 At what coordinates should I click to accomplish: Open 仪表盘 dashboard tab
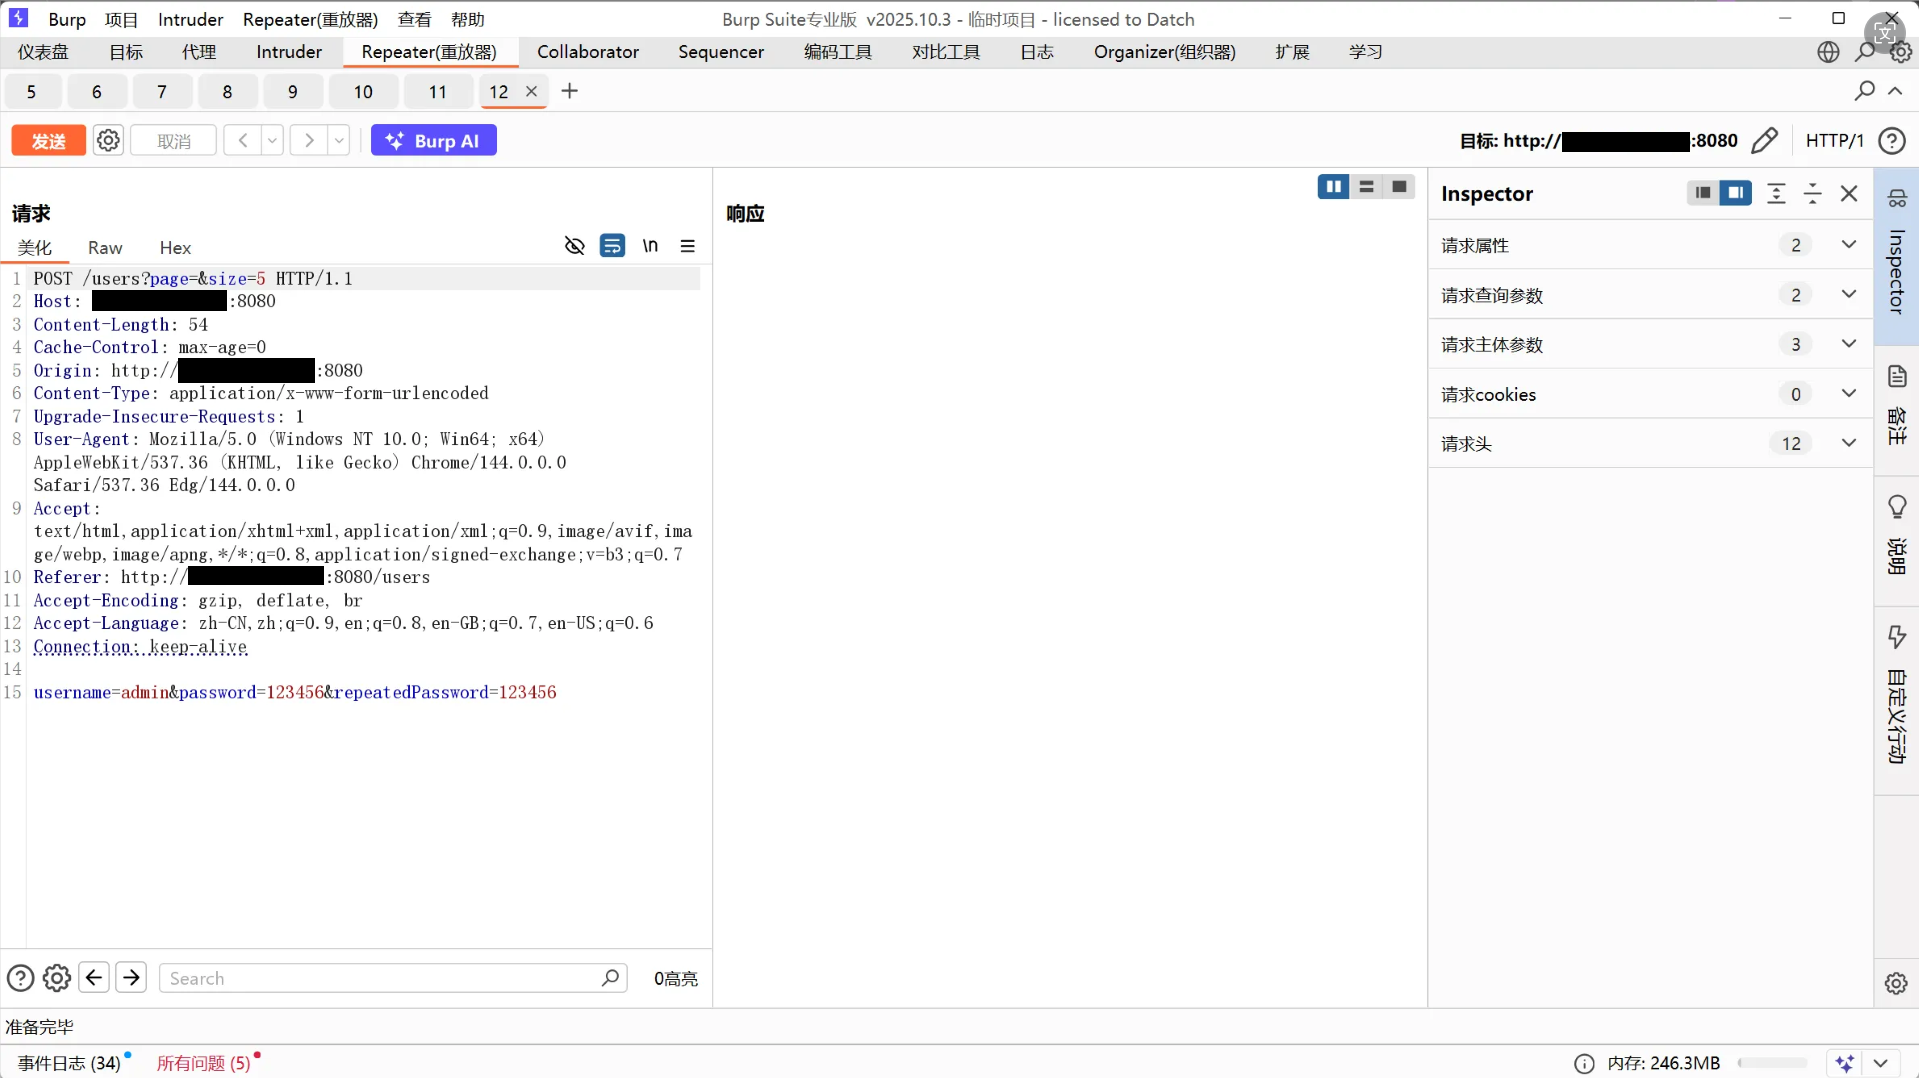click(43, 52)
